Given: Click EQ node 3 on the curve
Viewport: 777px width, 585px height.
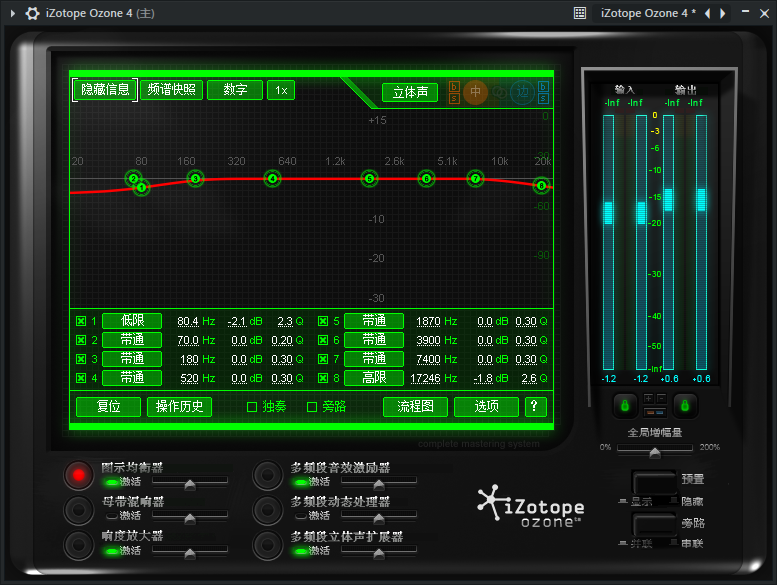Looking at the screenshot, I should pyautogui.click(x=195, y=179).
